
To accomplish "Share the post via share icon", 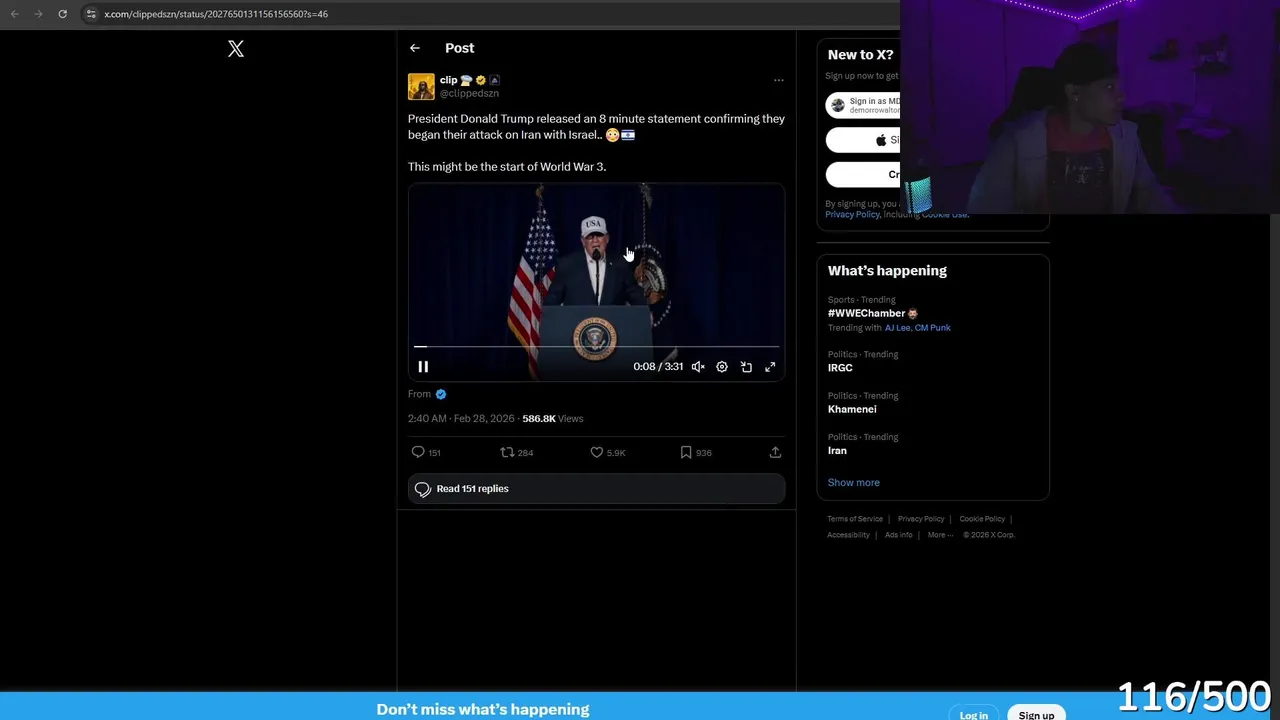I will coord(775,453).
